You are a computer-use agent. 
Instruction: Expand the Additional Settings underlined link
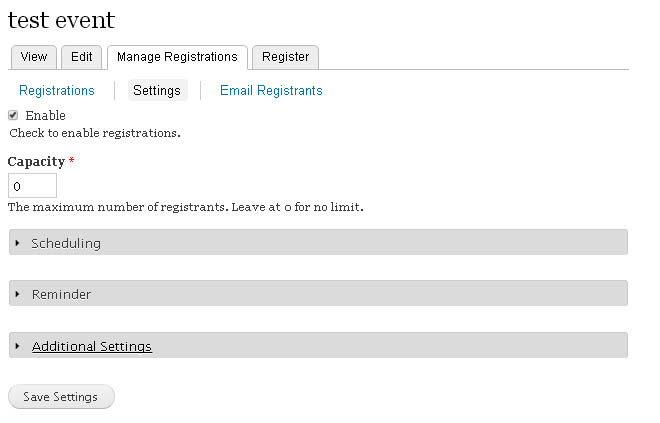(x=92, y=346)
